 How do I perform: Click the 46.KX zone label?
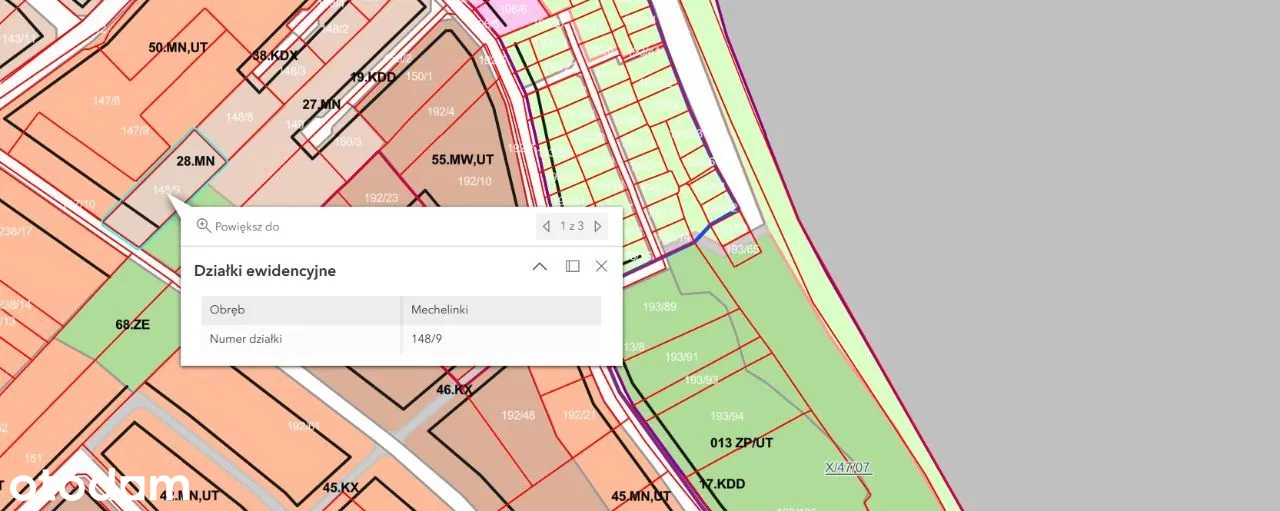pos(454,389)
